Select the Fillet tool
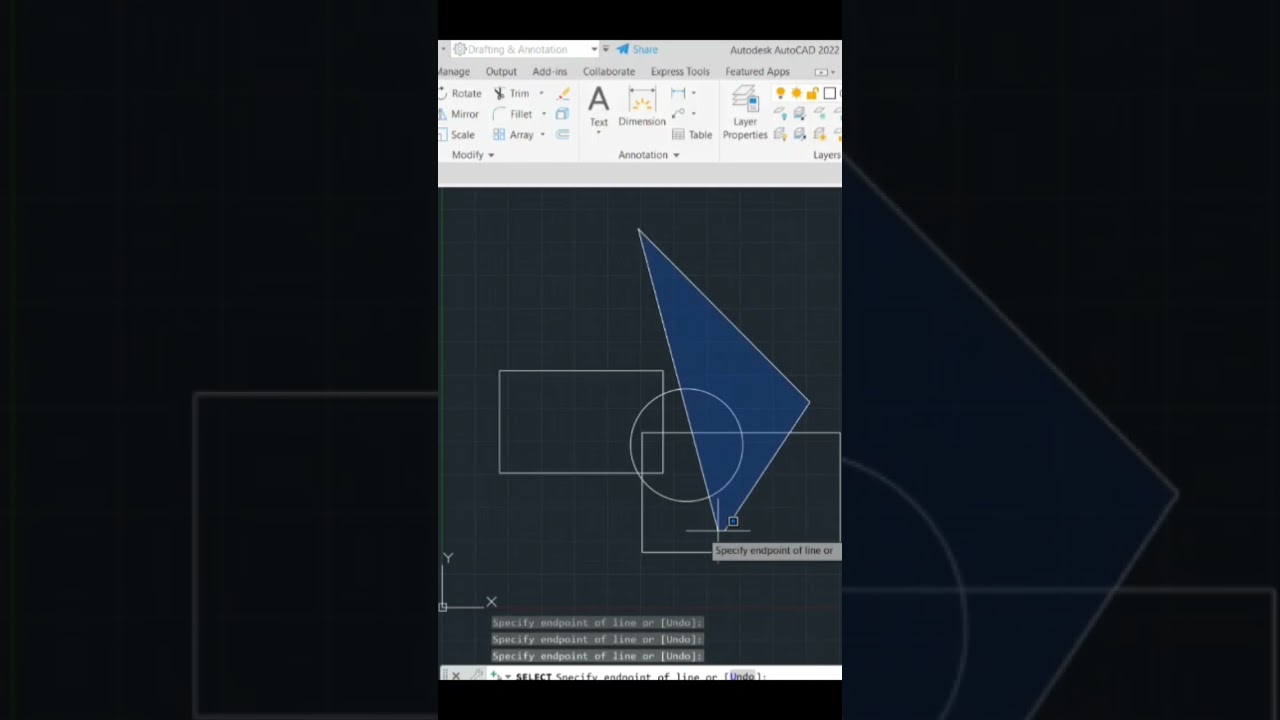Image resolution: width=1280 pixels, height=720 pixels. coord(513,114)
